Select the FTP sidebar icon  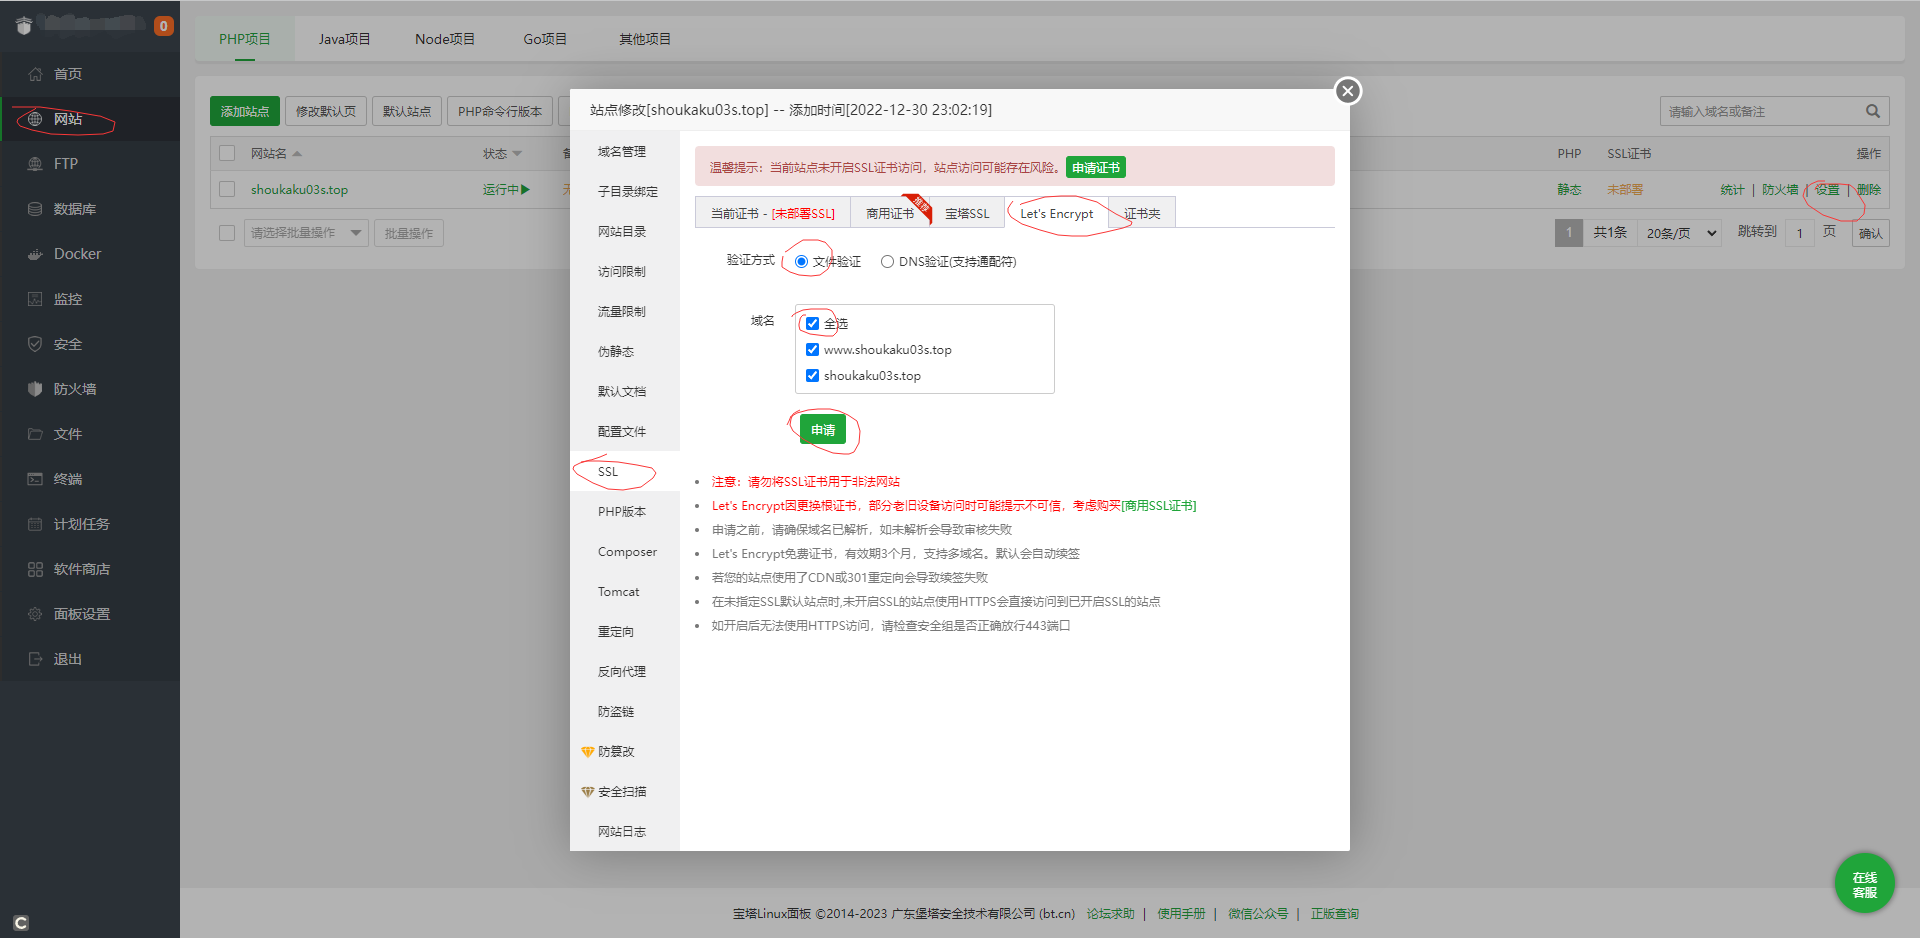click(x=64, y=163)
